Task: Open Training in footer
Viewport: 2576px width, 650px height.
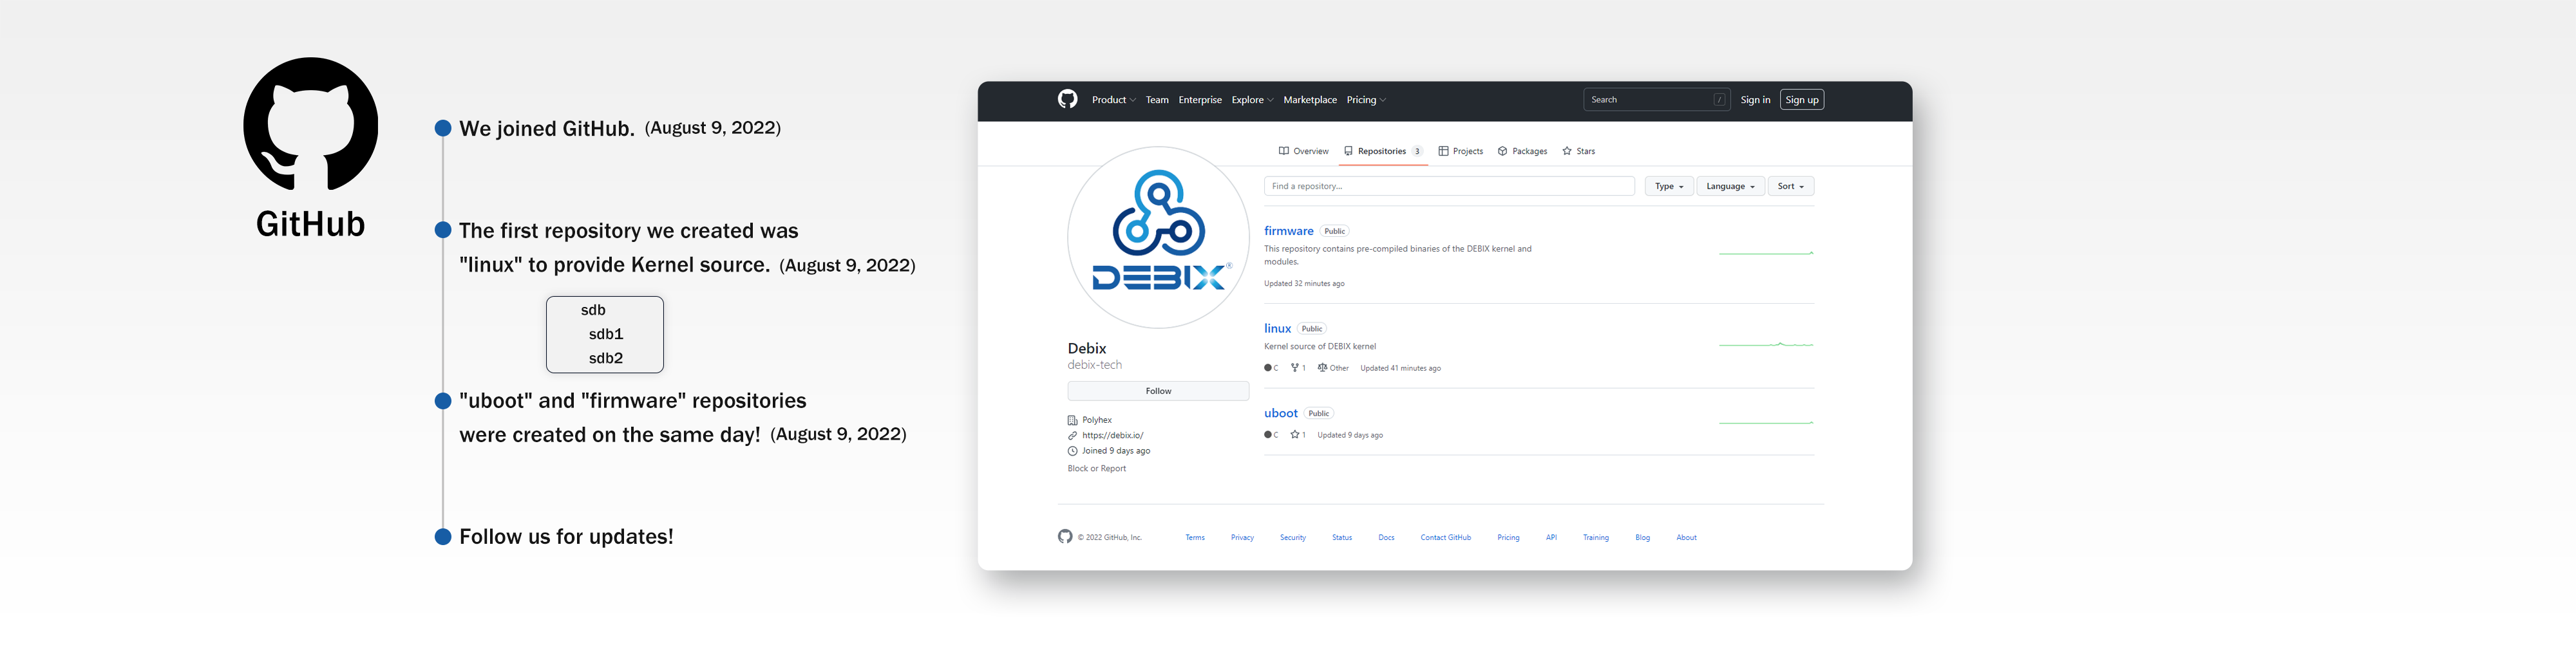Action: [1595, 538]
